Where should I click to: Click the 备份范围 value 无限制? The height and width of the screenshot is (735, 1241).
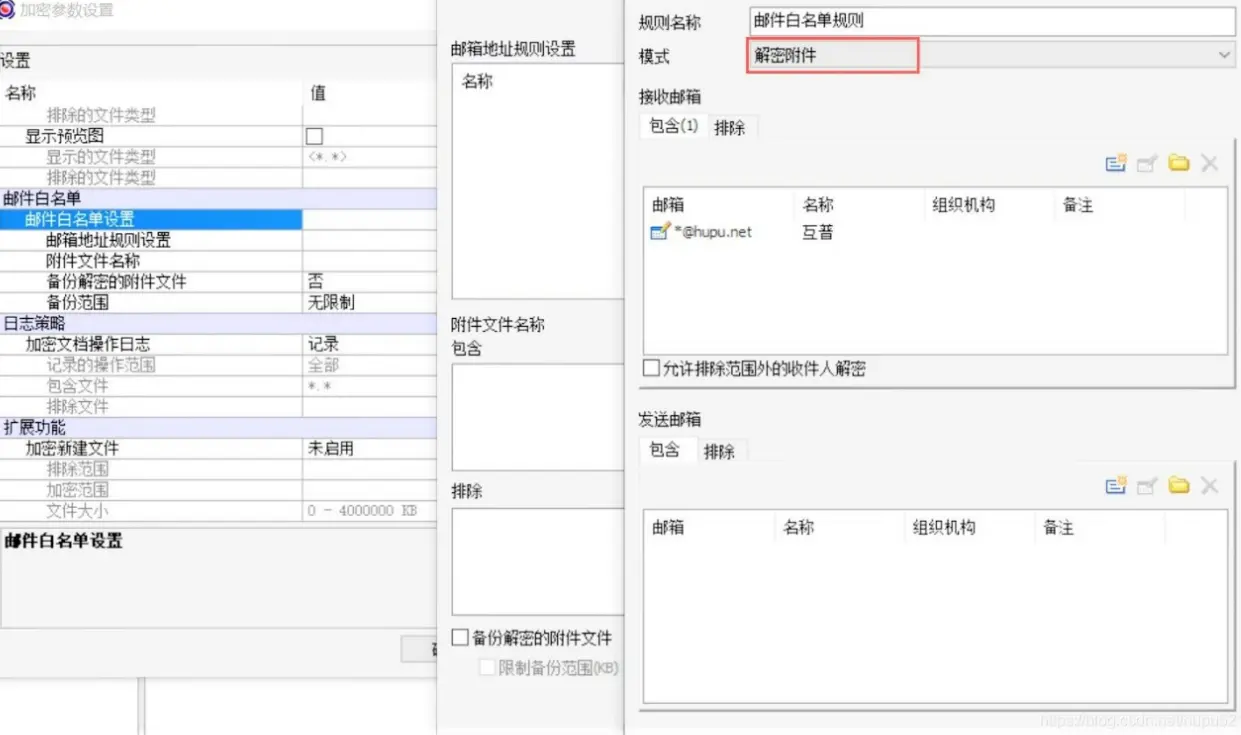coord(331,302)
